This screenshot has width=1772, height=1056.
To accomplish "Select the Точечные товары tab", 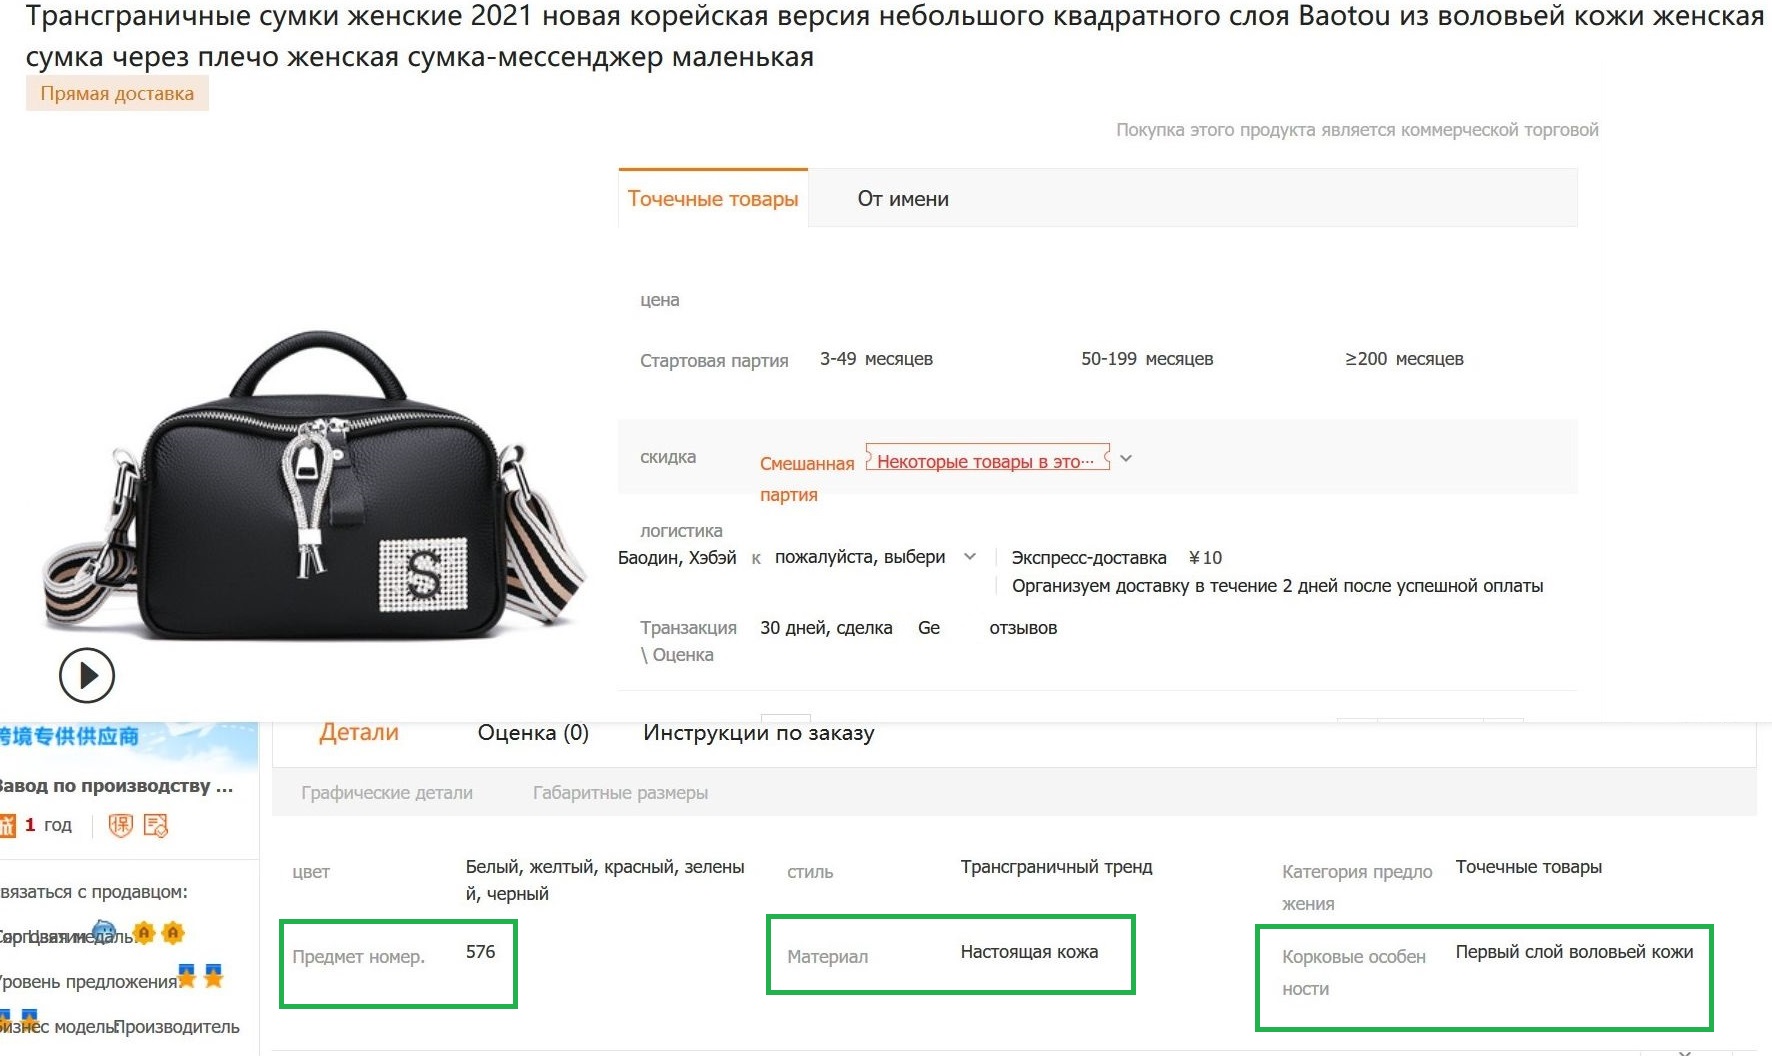I will [x=713, y=199].
